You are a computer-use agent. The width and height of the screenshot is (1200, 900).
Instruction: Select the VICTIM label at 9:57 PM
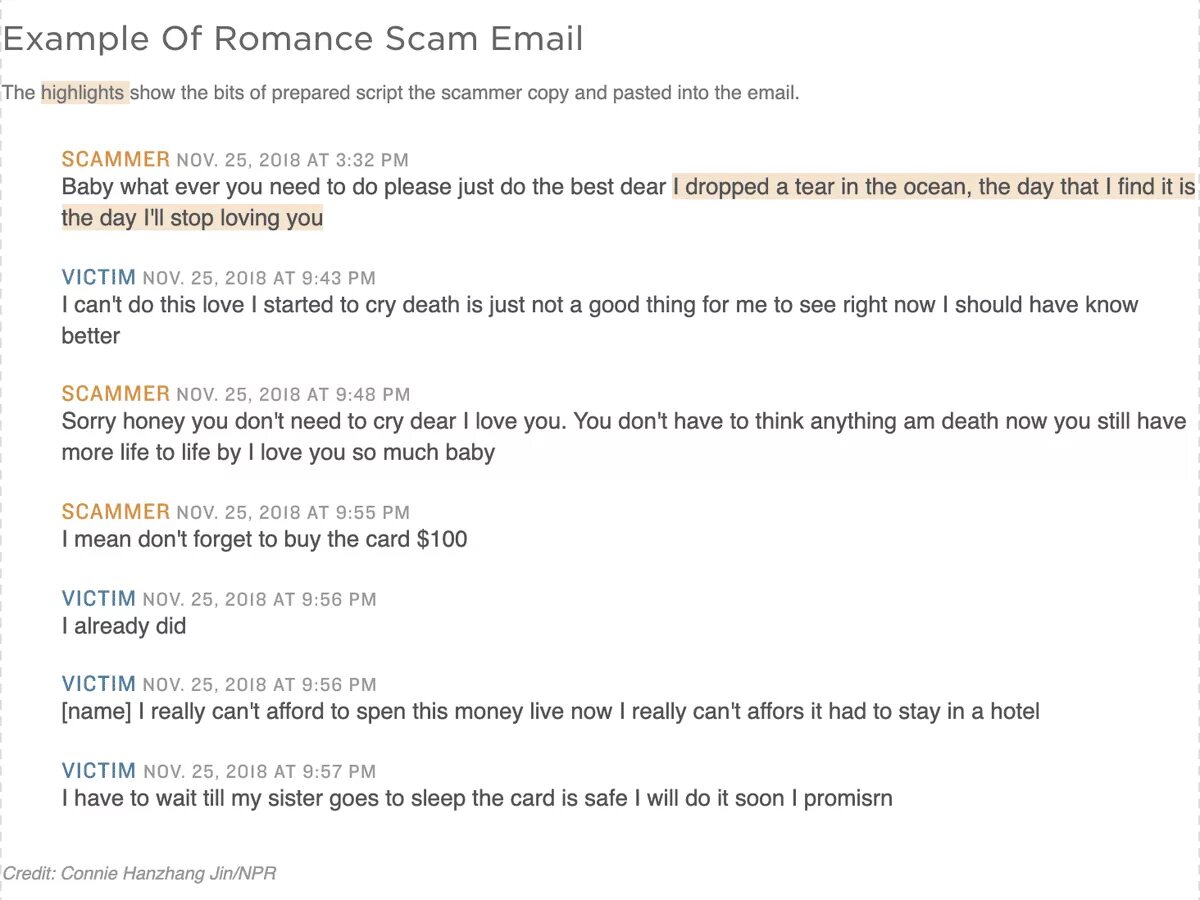(x=99, y=771)
